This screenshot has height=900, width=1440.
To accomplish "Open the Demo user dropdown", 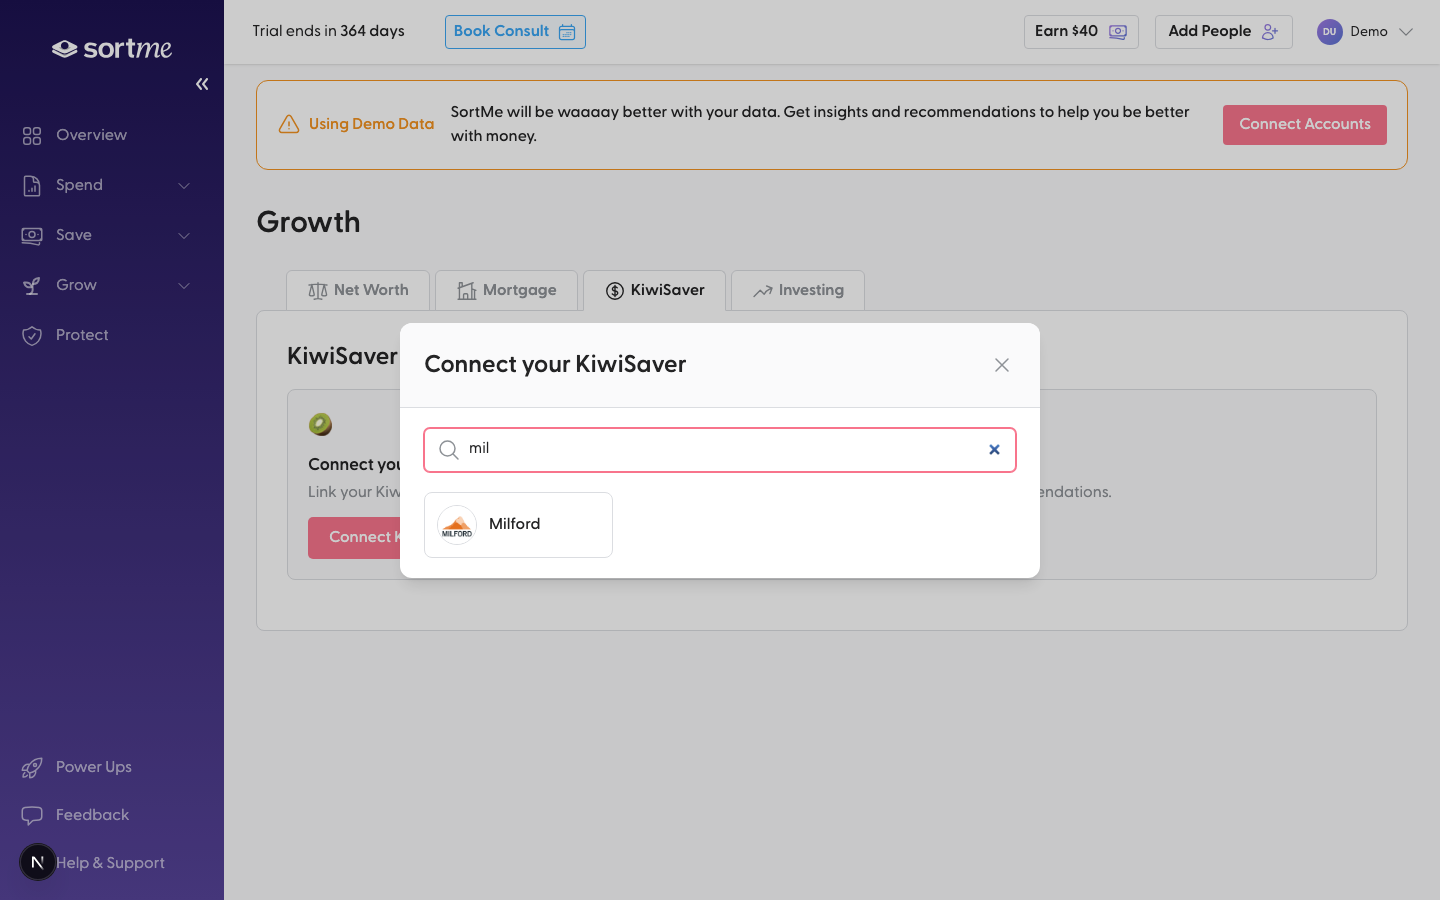I will (1366, 32).
